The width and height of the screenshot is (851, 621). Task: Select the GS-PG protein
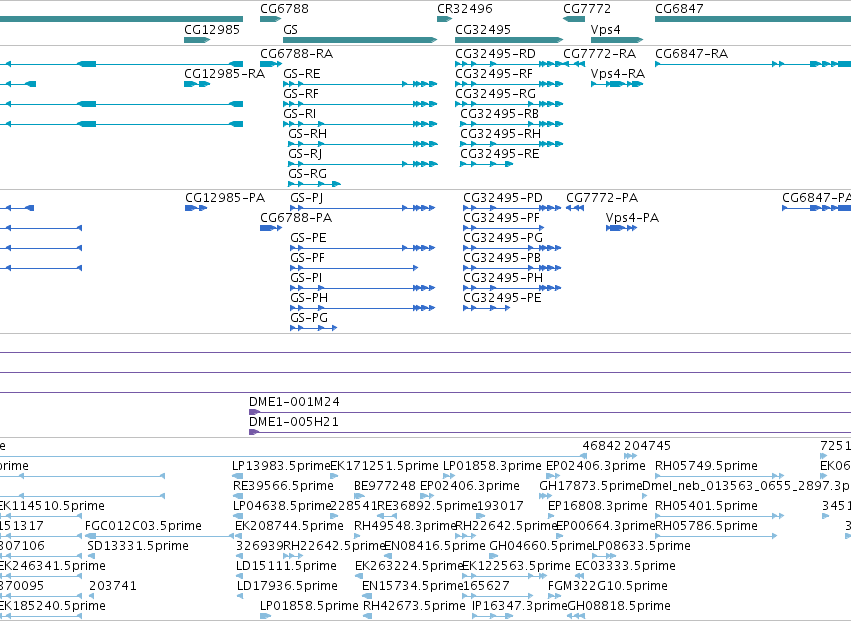coord(314,328)
